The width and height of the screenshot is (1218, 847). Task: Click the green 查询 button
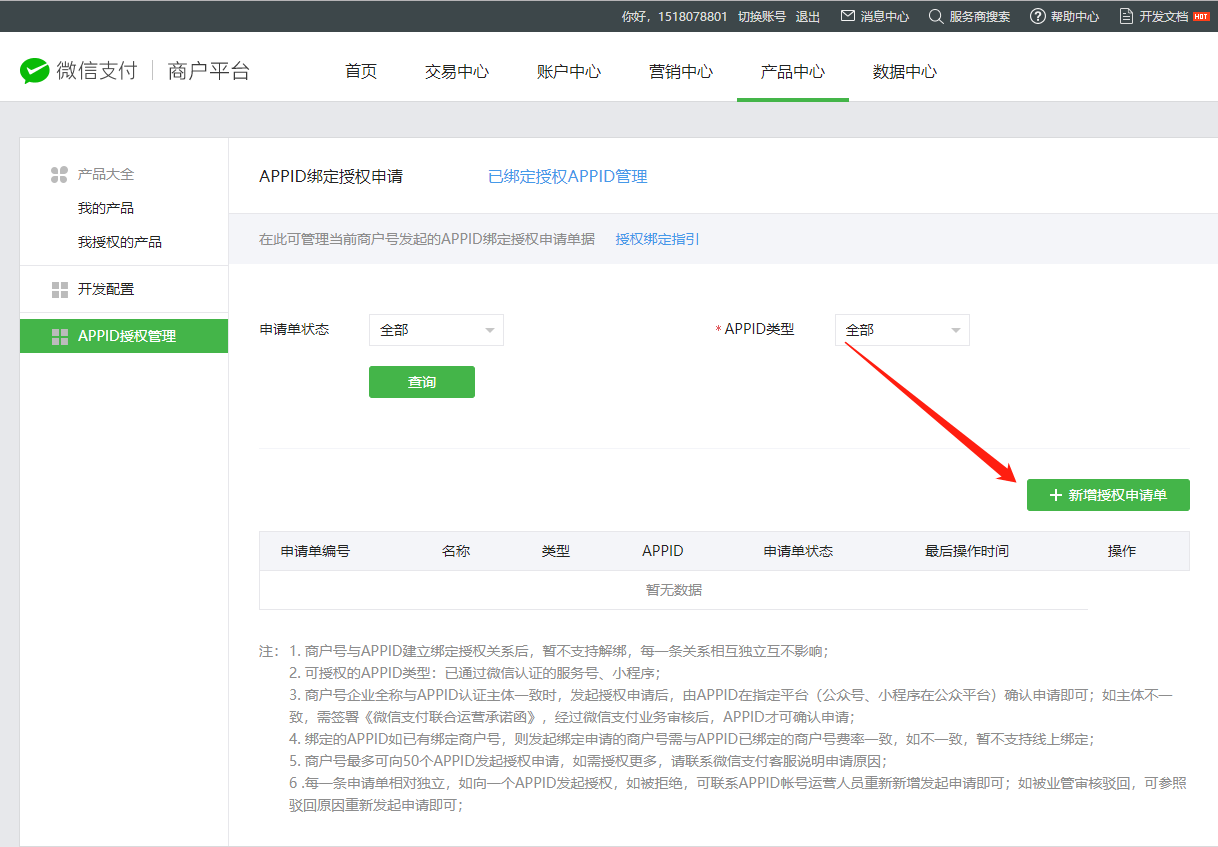[x=421, y=382]
